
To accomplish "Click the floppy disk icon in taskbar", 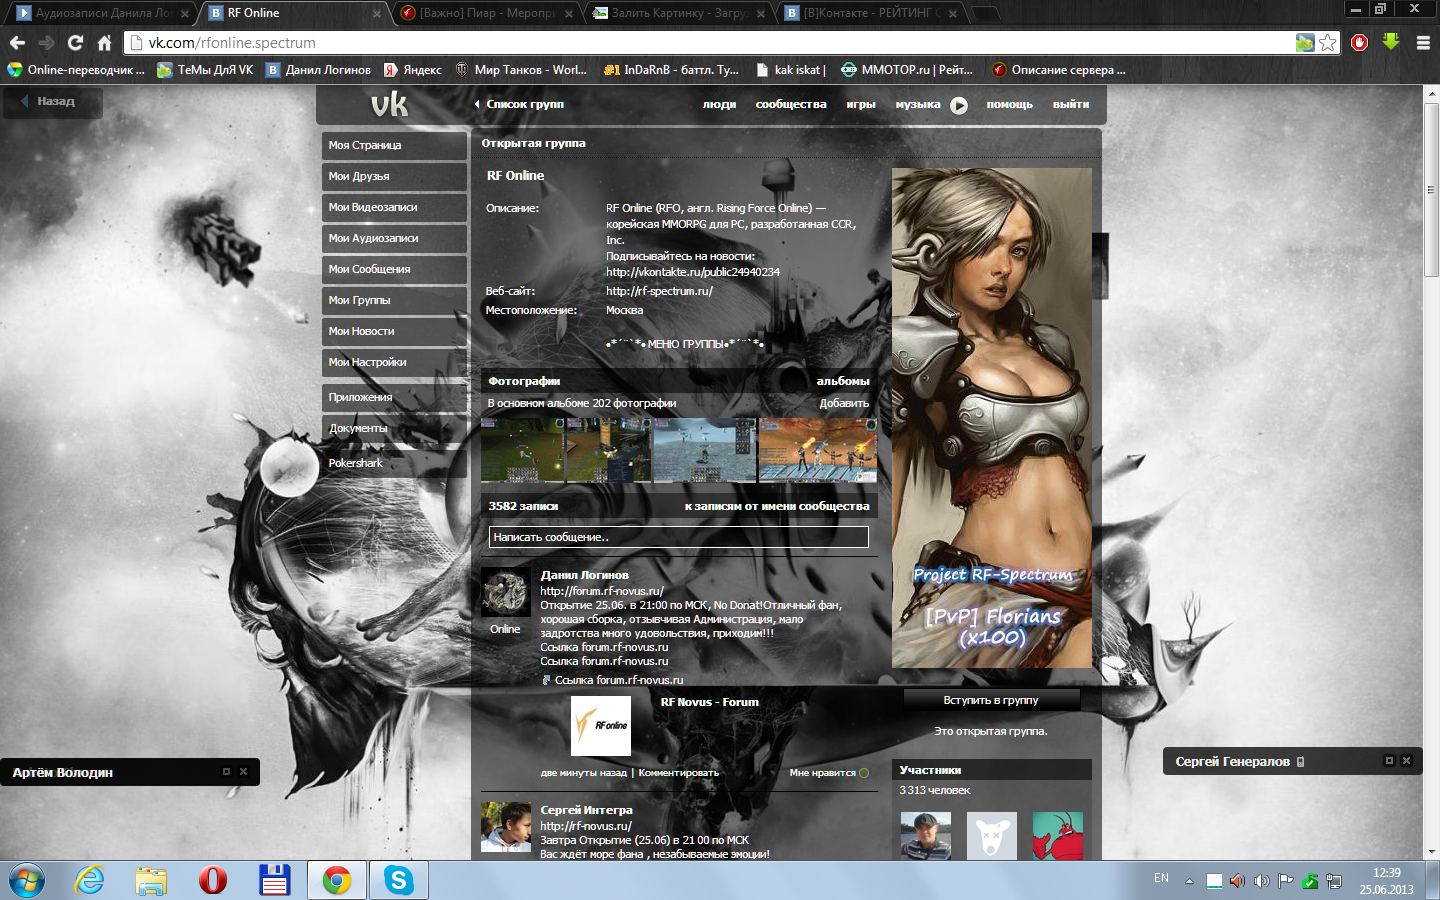I will pyautogui.click(x=274, y=881).
